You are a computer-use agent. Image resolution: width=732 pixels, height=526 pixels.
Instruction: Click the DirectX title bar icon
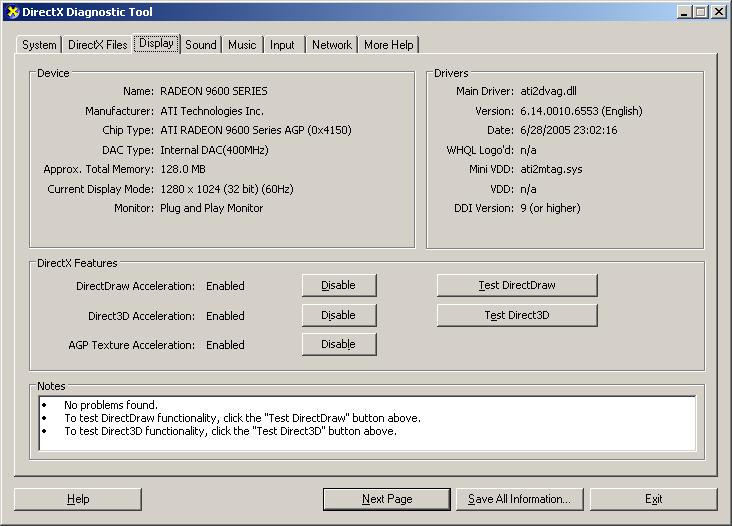click(12, 12)
